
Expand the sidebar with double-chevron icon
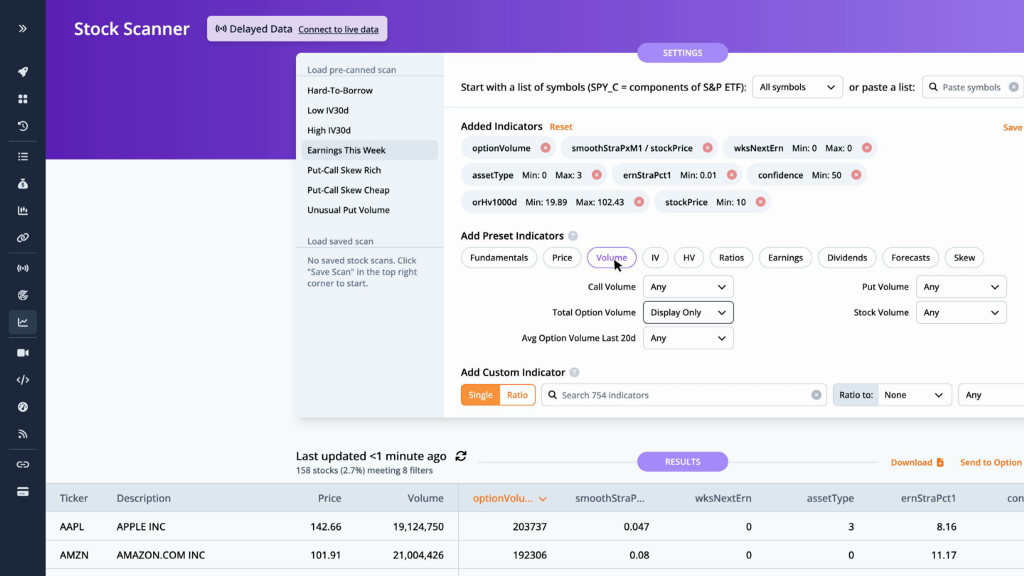22,29
